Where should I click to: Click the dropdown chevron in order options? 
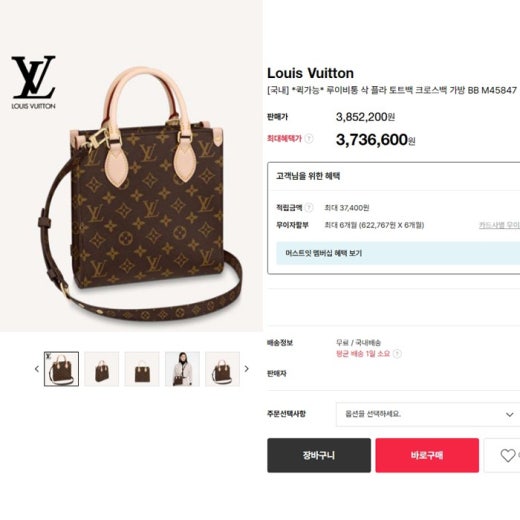(509, 415)
